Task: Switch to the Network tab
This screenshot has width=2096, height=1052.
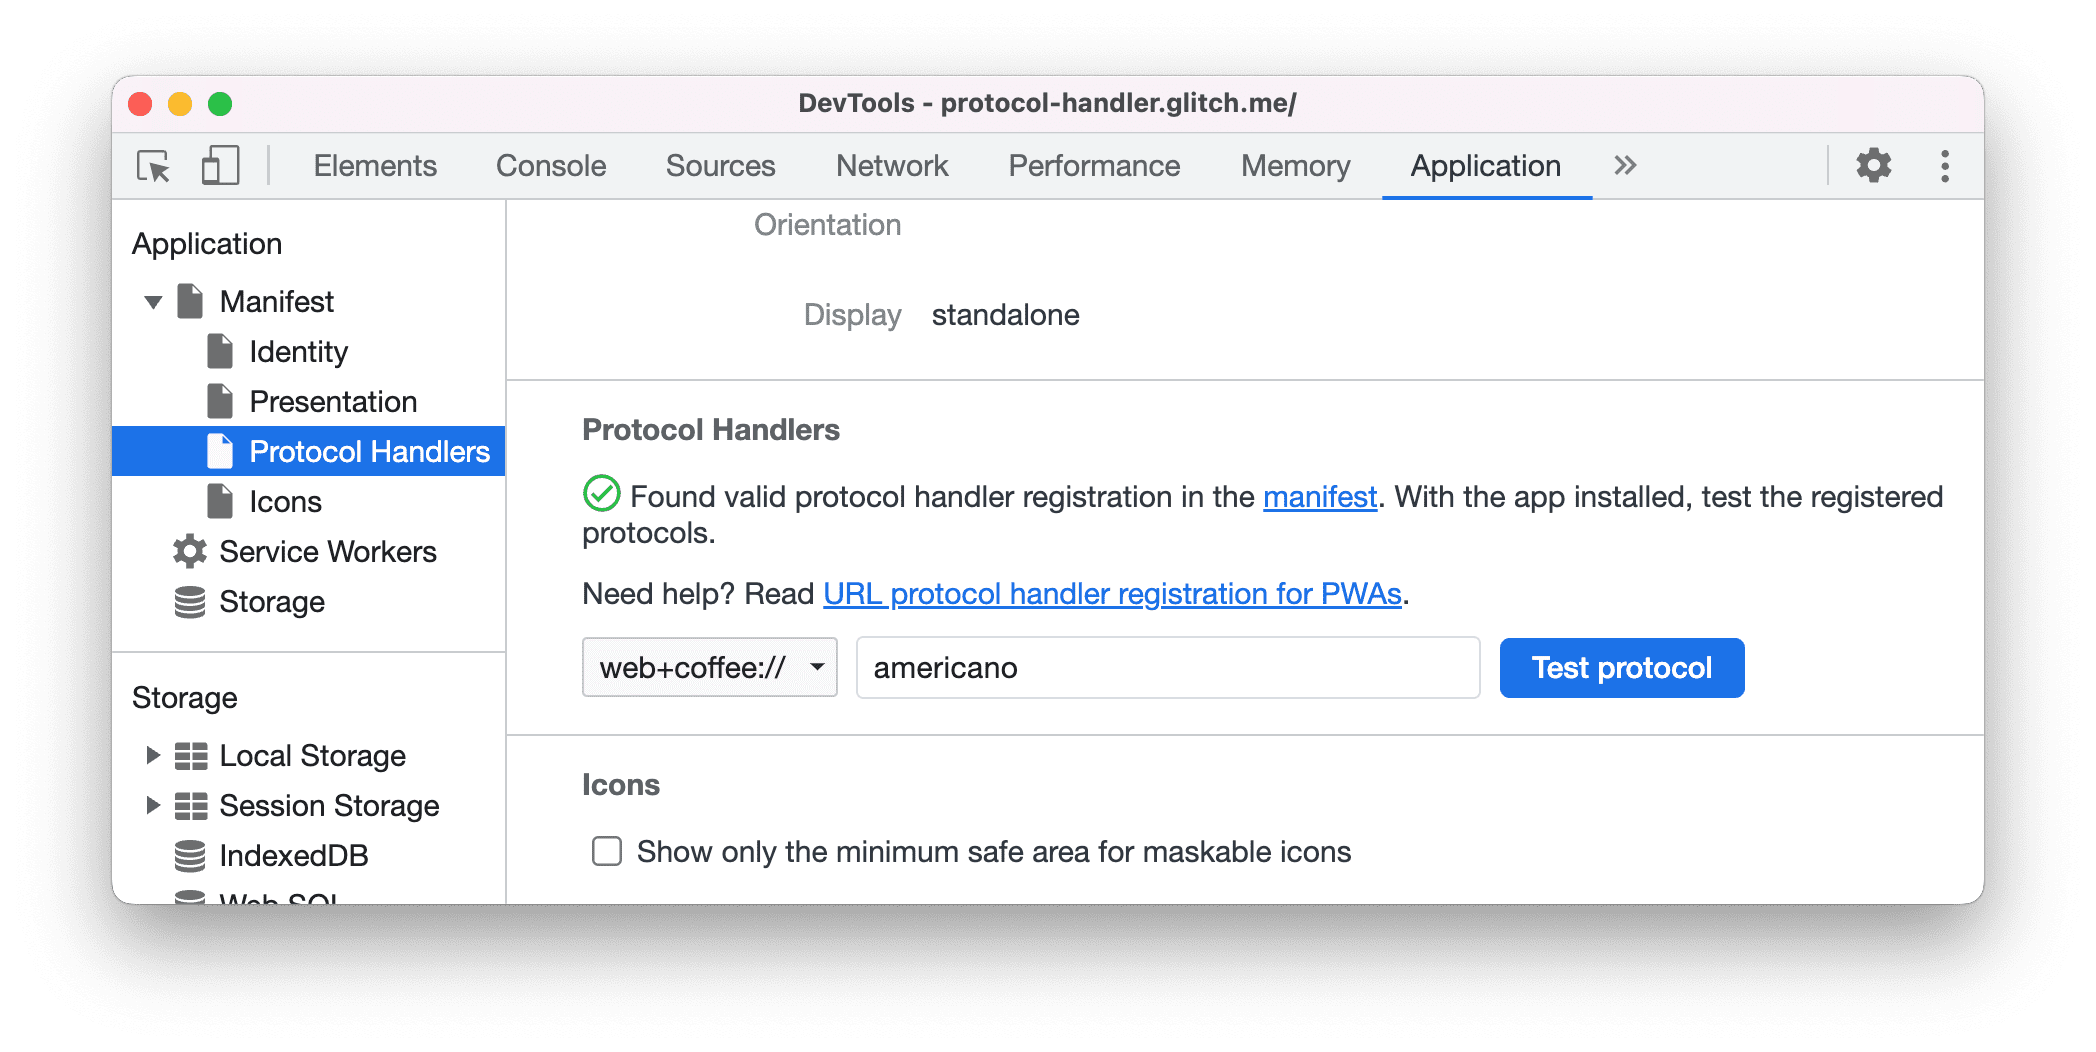Action: [891, 166]
